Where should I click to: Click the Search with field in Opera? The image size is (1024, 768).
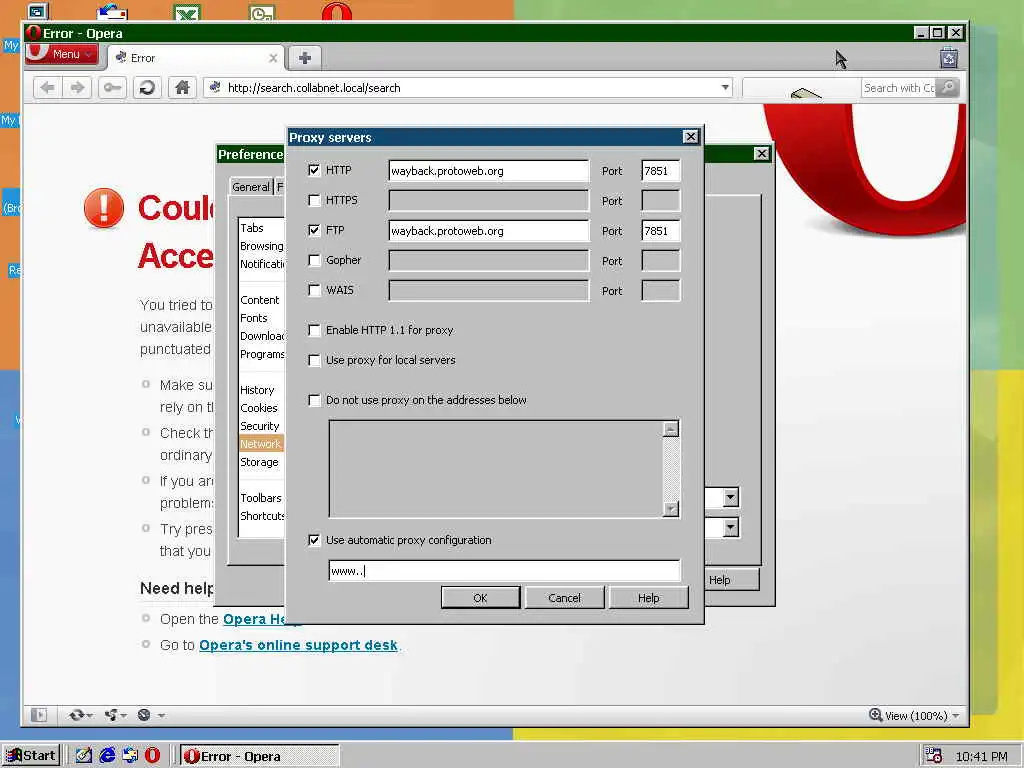click(x=899, y=88)
